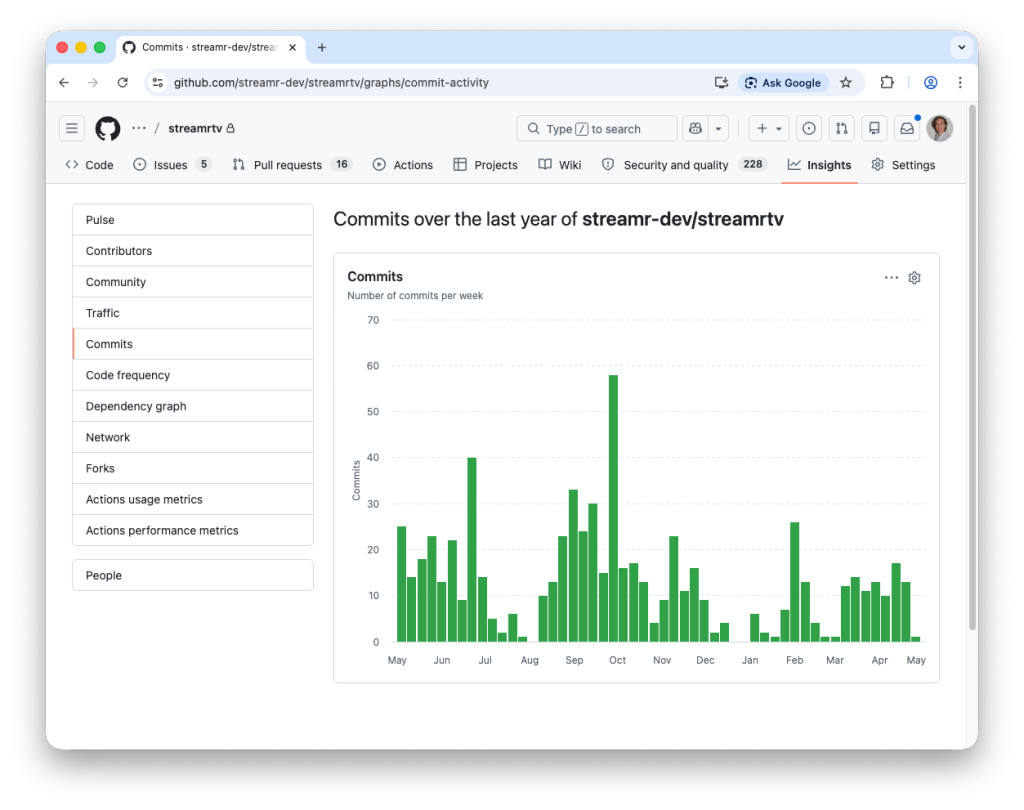1024x810 pixels.
Task: Focus the Type / to search field
Action: 596,129
